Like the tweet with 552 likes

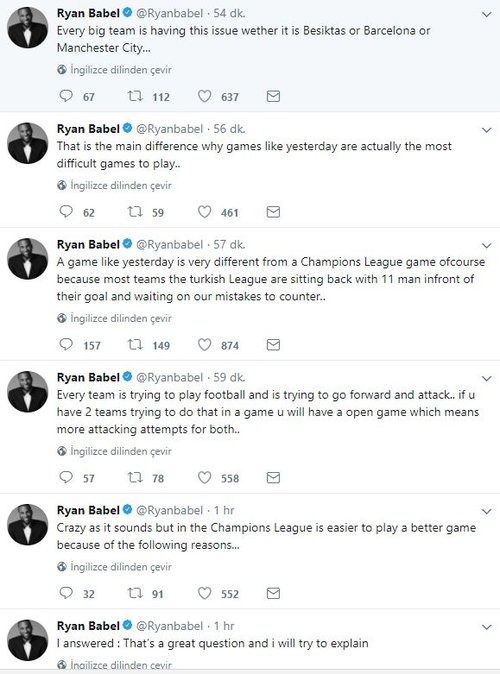pos(204,593)
